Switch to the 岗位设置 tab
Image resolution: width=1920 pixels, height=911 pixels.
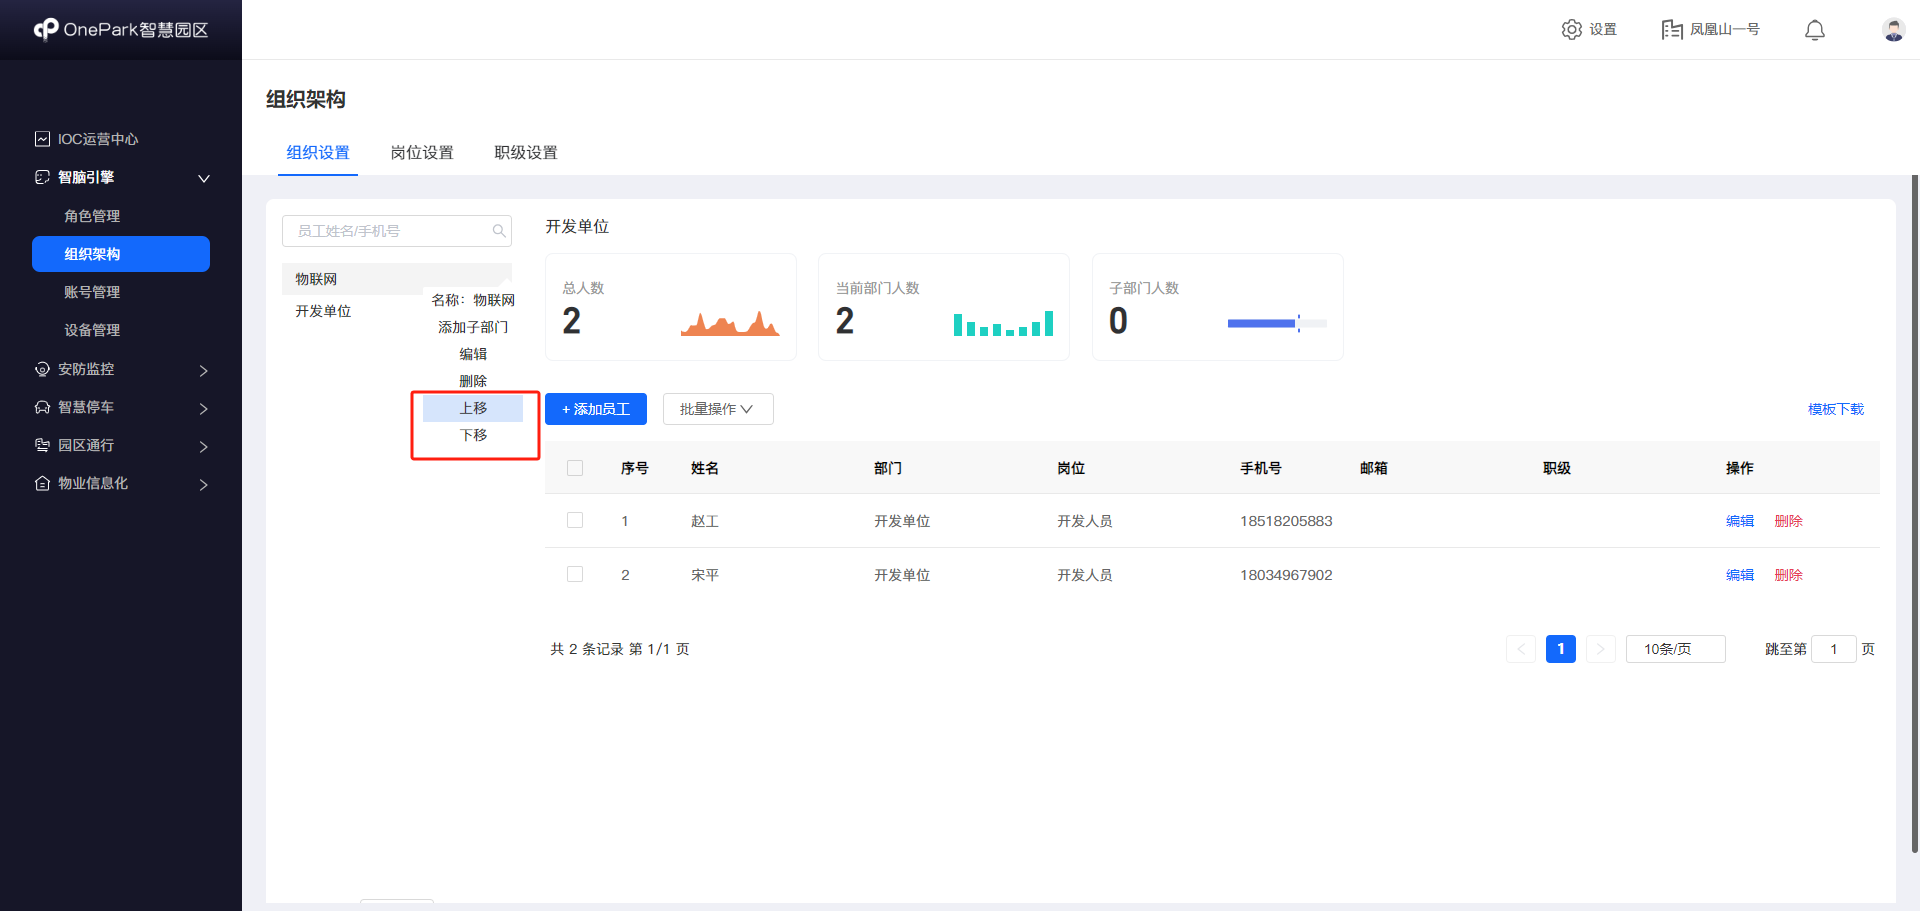point(422,152)
